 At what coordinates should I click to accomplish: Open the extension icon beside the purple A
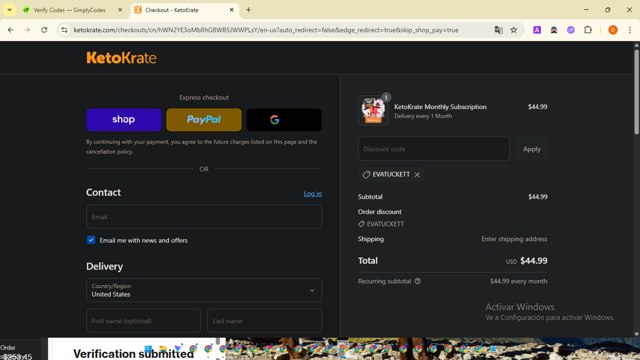(554, 30)
